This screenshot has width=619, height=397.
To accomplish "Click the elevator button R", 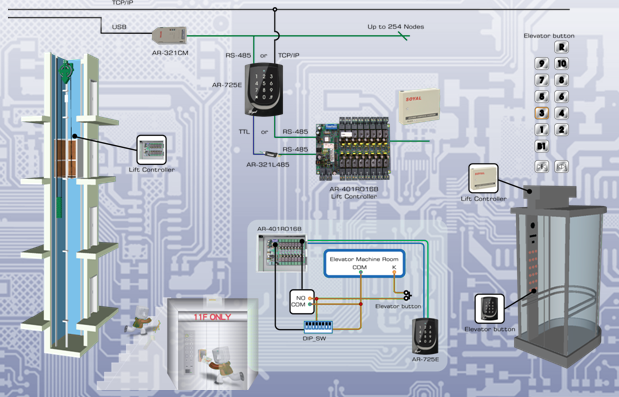I will (x=561, y=47).
